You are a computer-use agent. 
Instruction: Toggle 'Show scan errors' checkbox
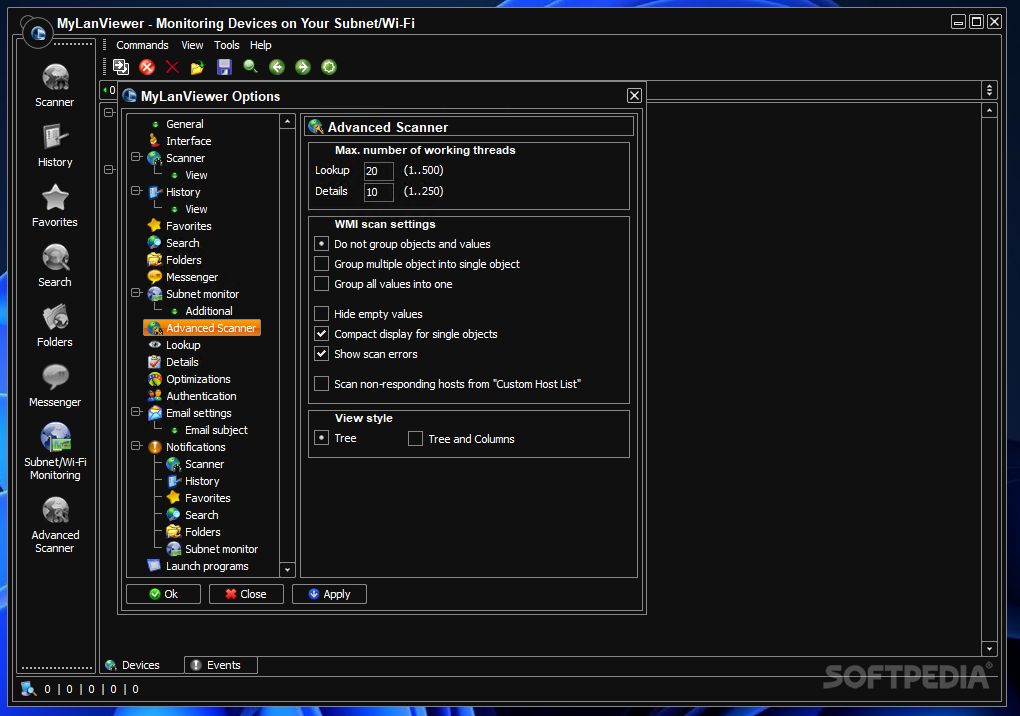(321, 354)
